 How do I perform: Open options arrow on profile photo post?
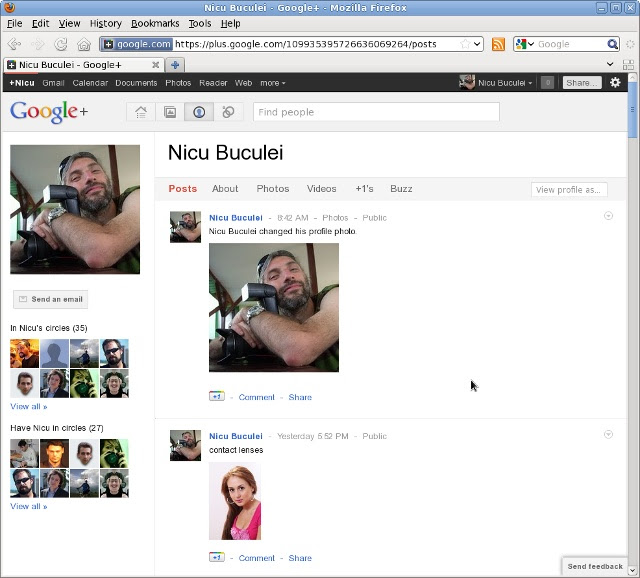608,216
